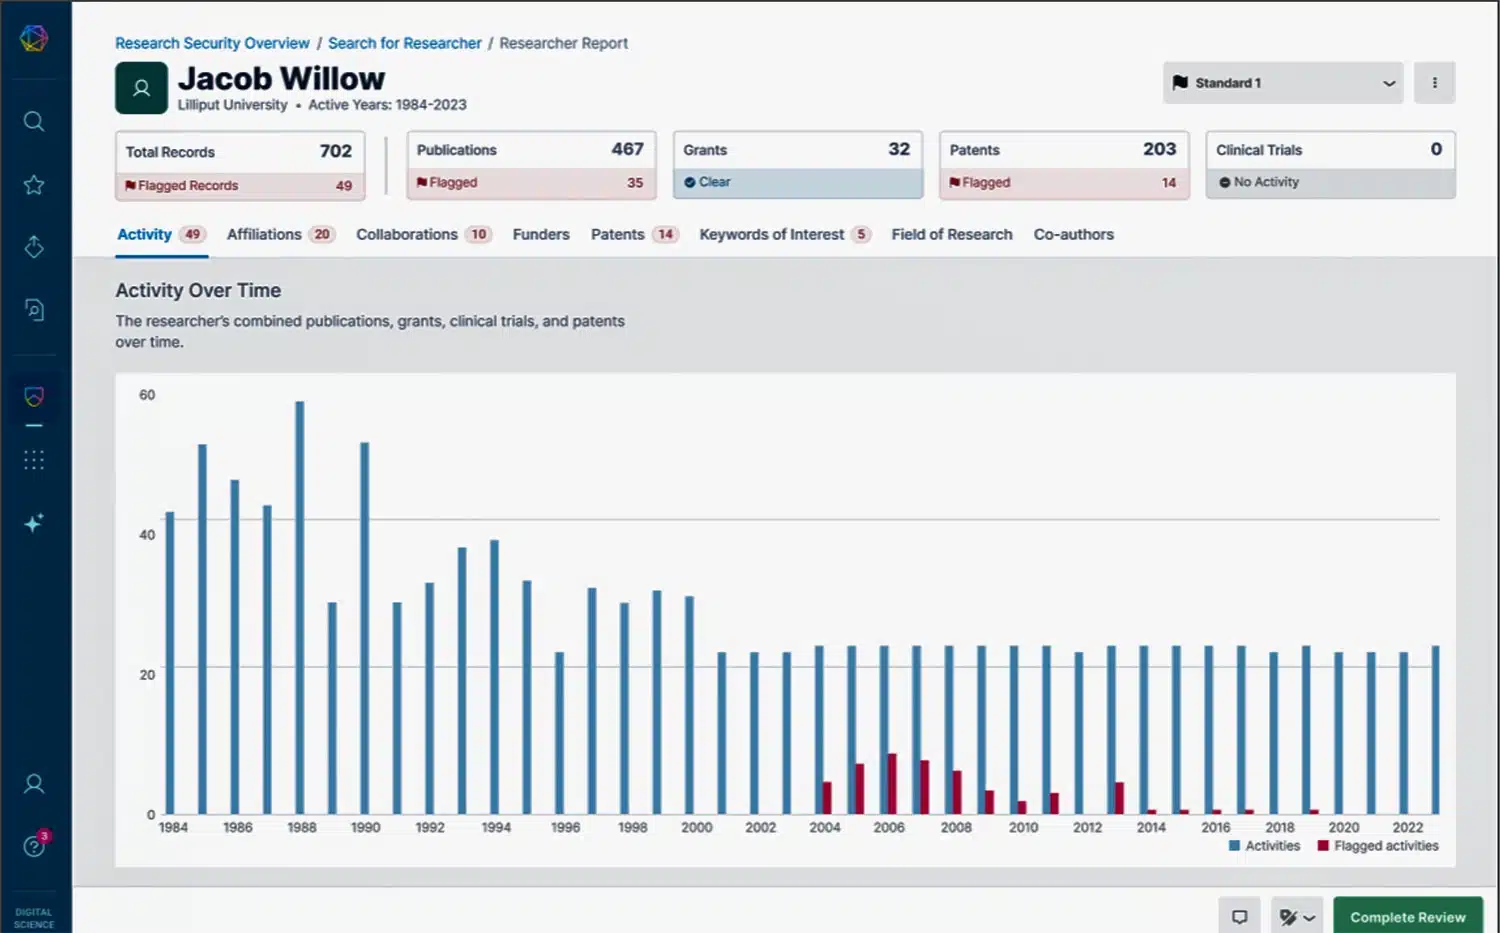Click the diamond-arrow icon in the sidebar
1500x933 pixels.
click(34, 247)
